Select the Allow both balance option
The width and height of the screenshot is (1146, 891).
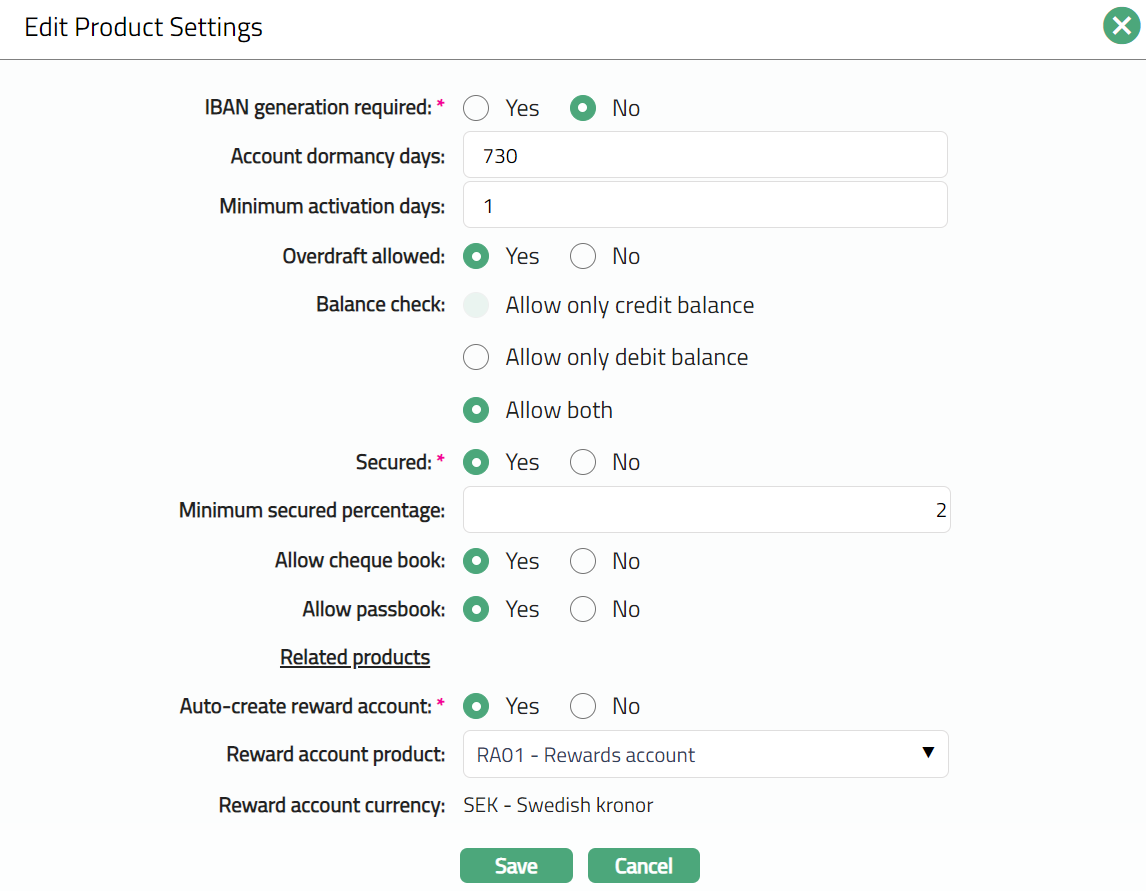pyautogui.click(x=476, y=410)
